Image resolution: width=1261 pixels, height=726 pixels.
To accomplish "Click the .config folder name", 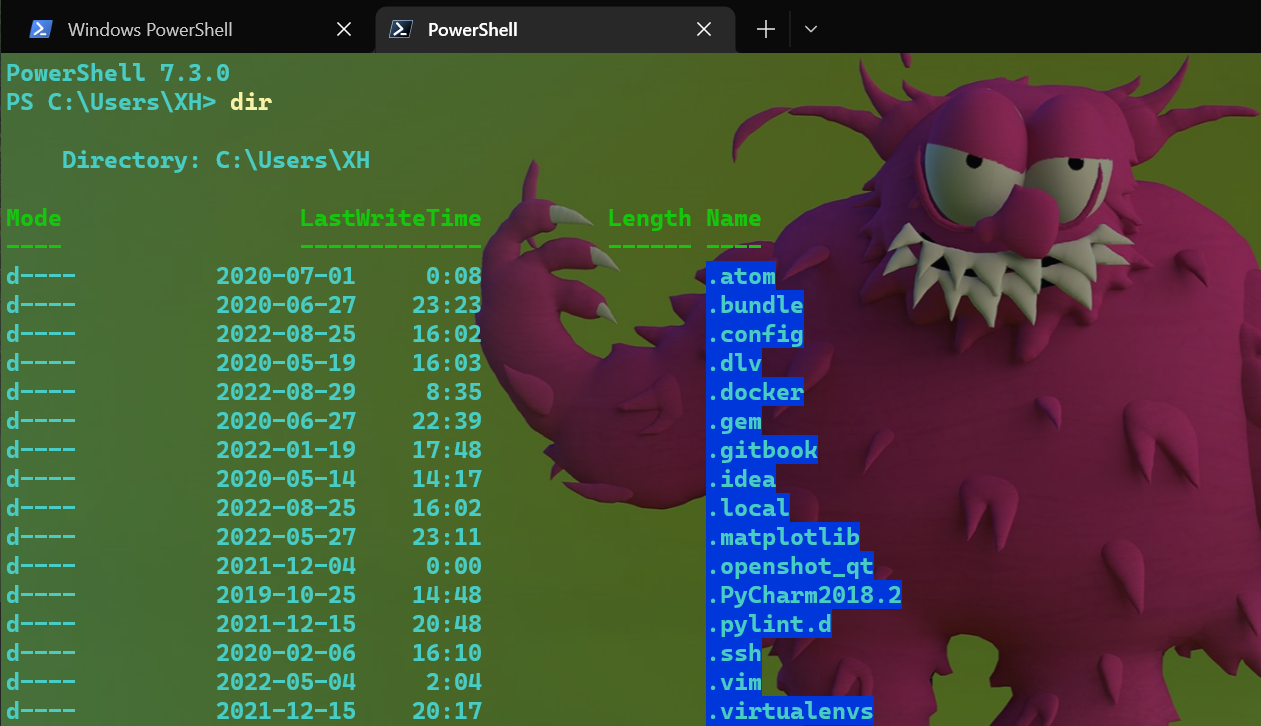I will click(755, 334).
